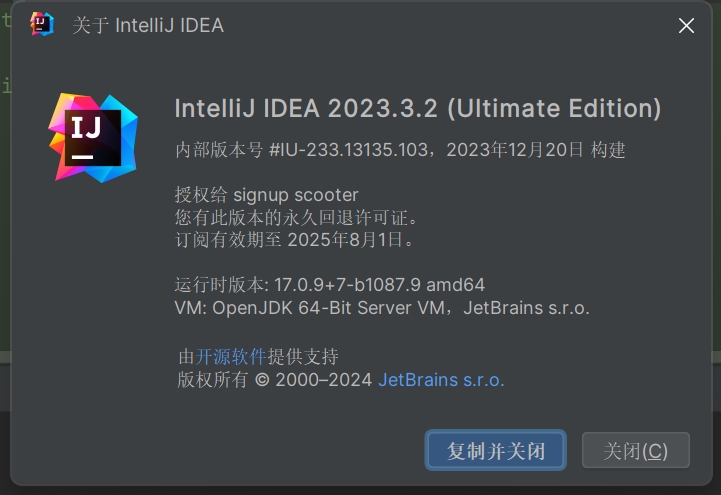Click the large IJ product logo
Screen dimensions: 721x495
[x=93, y=137]
